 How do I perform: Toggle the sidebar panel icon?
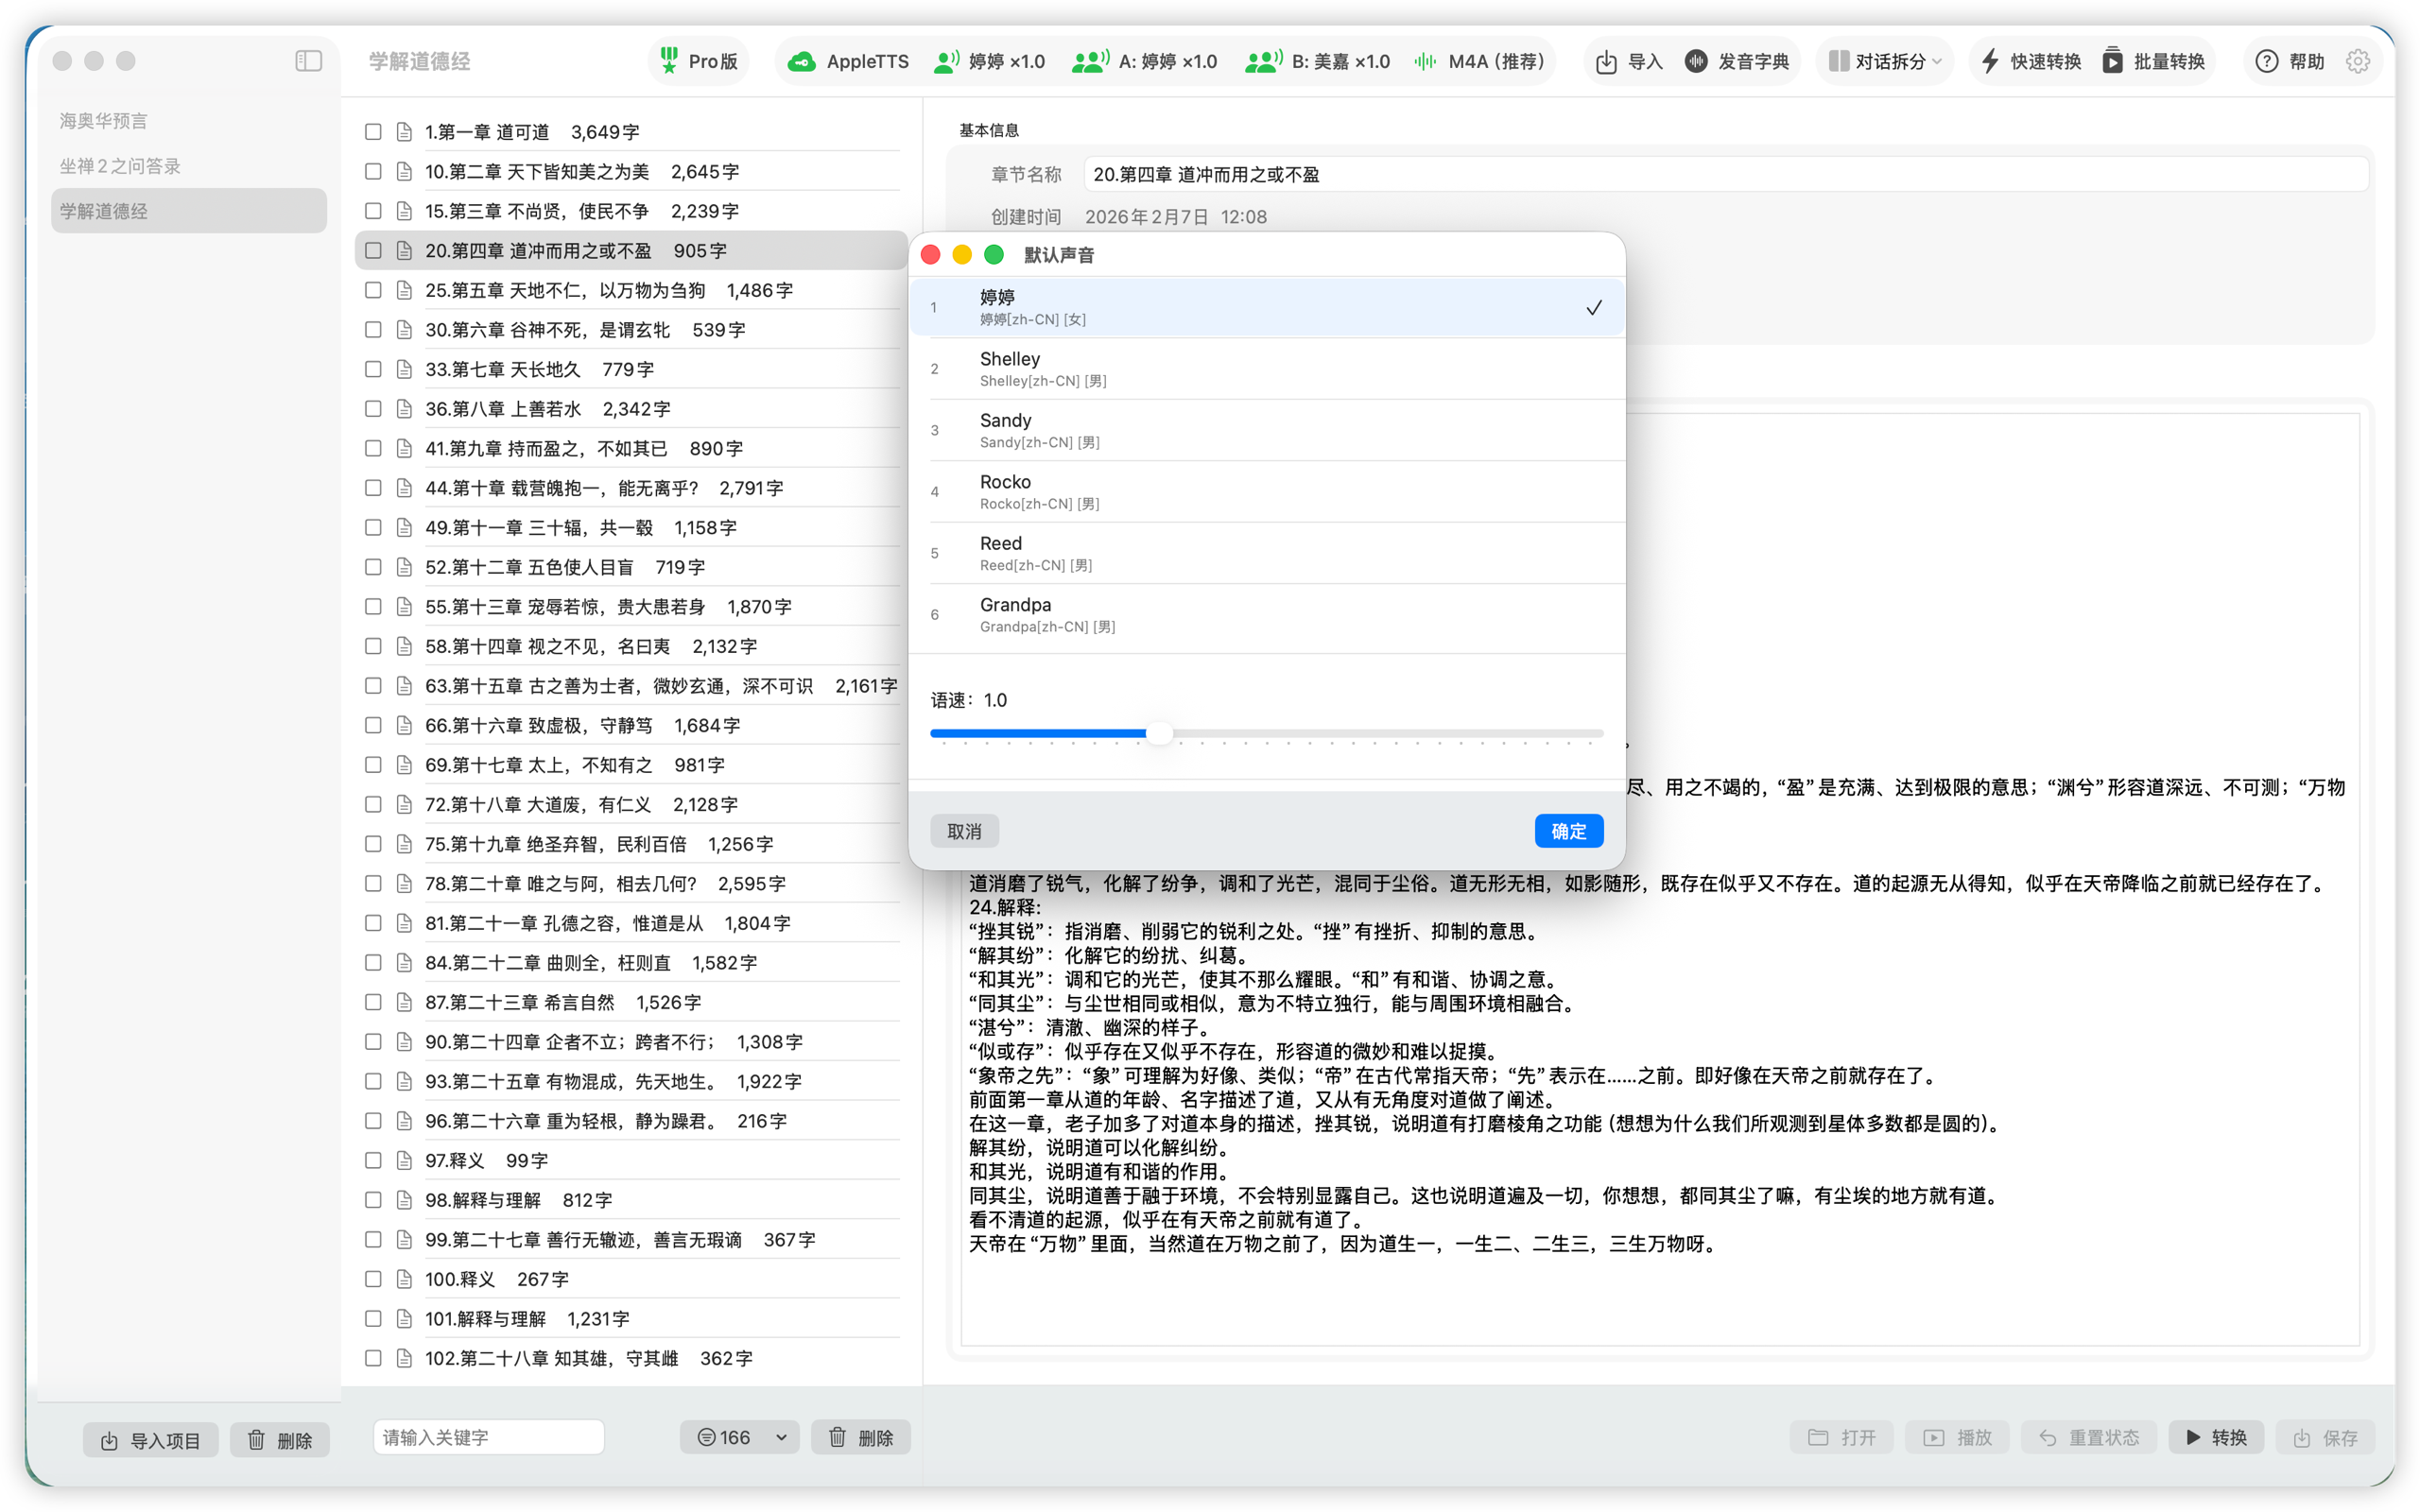coord(309,61)
